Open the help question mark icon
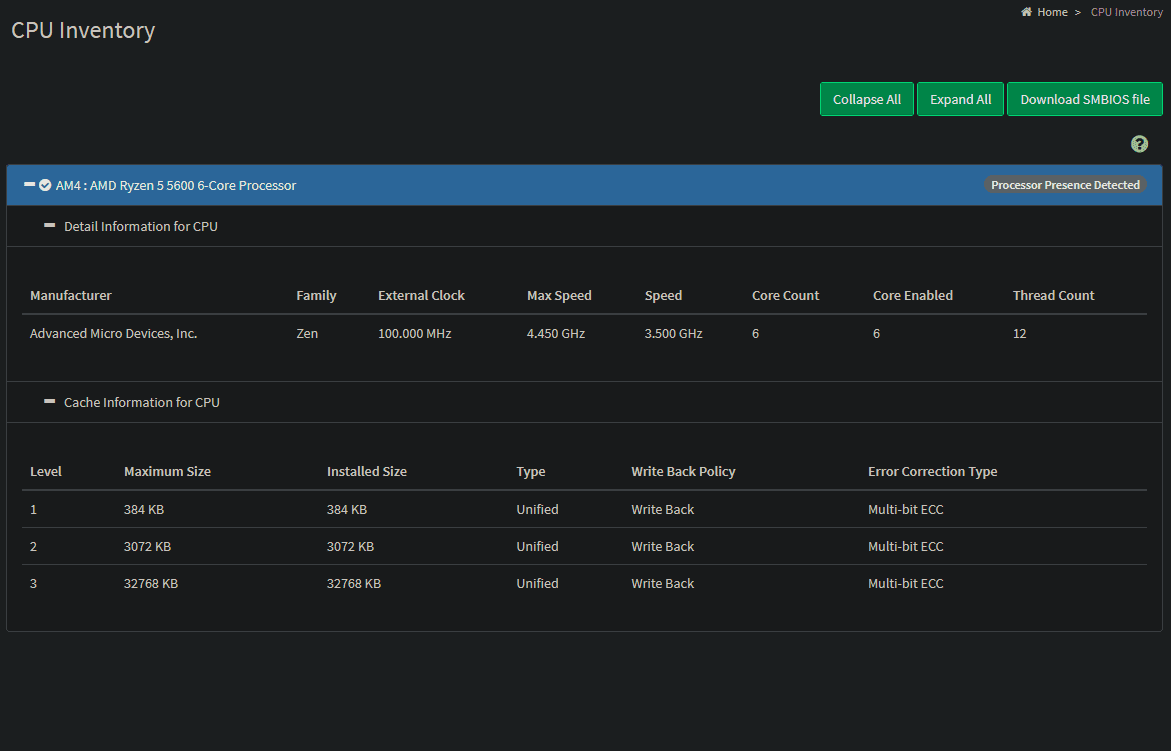The width and height of the screenshot is (1171, 751). point(1139,144)
